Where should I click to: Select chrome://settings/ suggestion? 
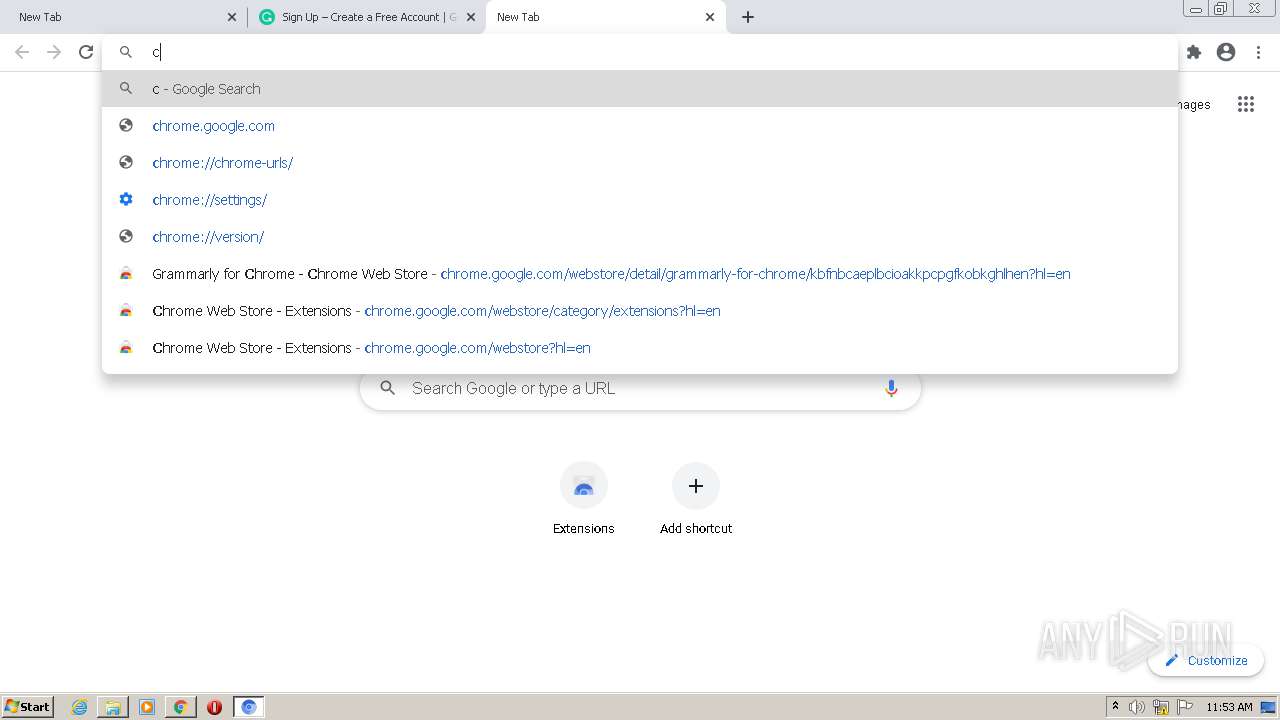tap(640, 199)
